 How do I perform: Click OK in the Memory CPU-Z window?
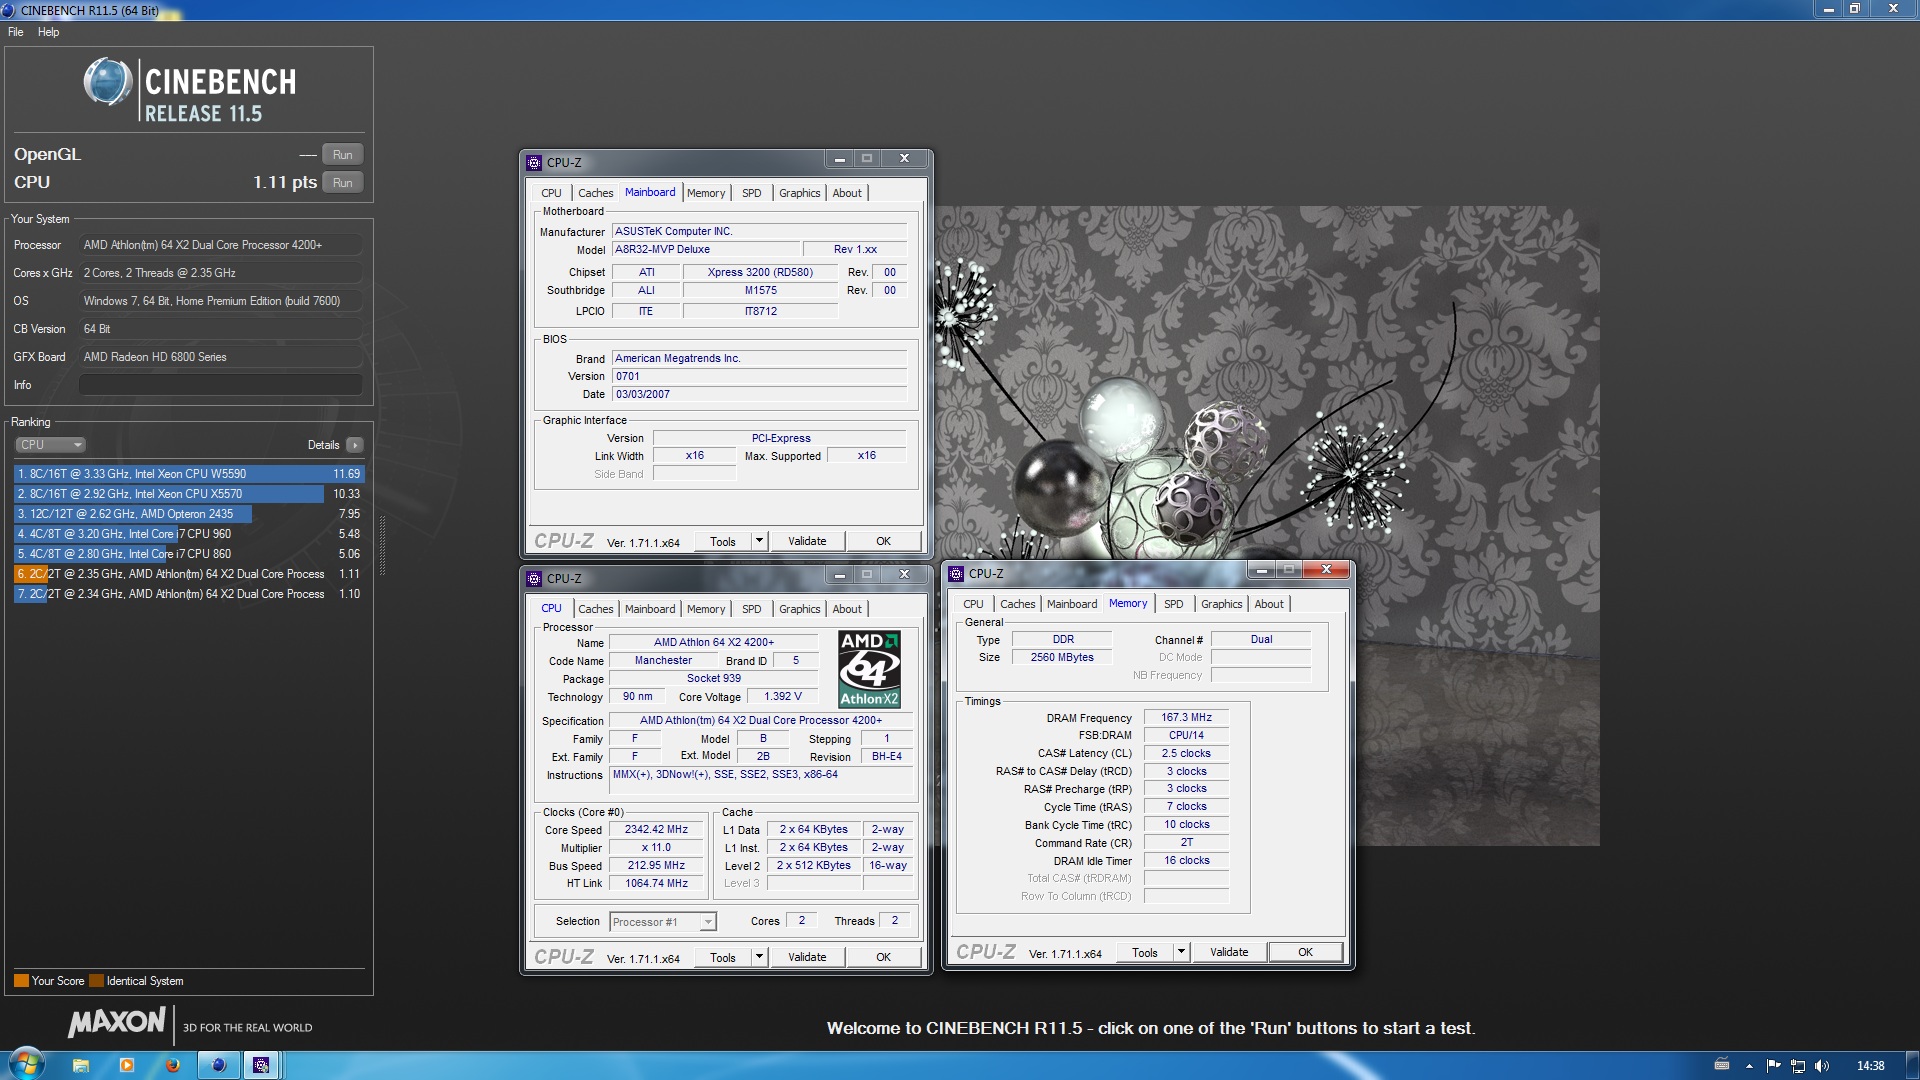tap(1305, 953)
